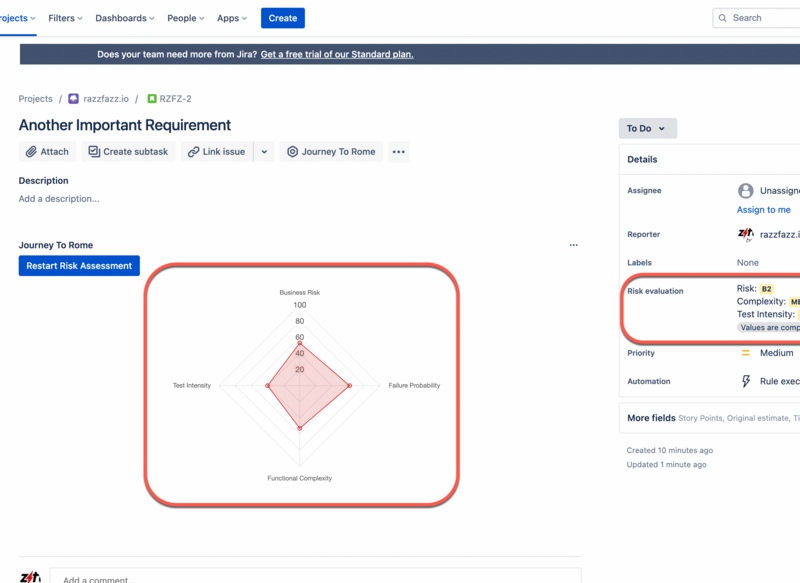Open the three-dot issue actions menu
Screen dimensions: 800x583
coord(399,152)
